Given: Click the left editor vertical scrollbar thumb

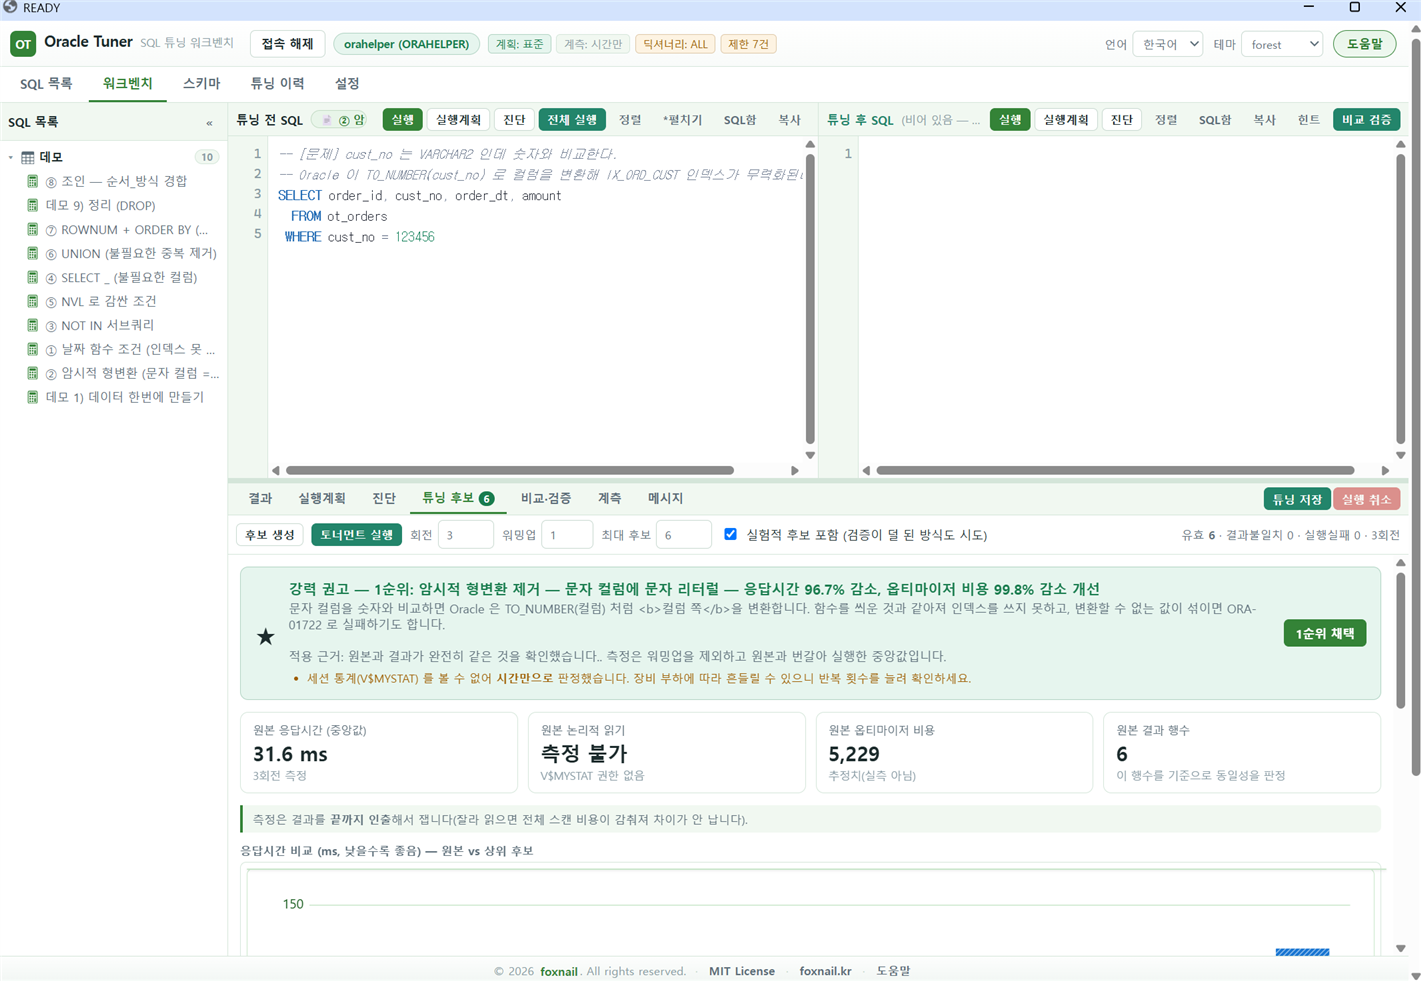Looking at the screenshot, I should click(x=810, y=299).
